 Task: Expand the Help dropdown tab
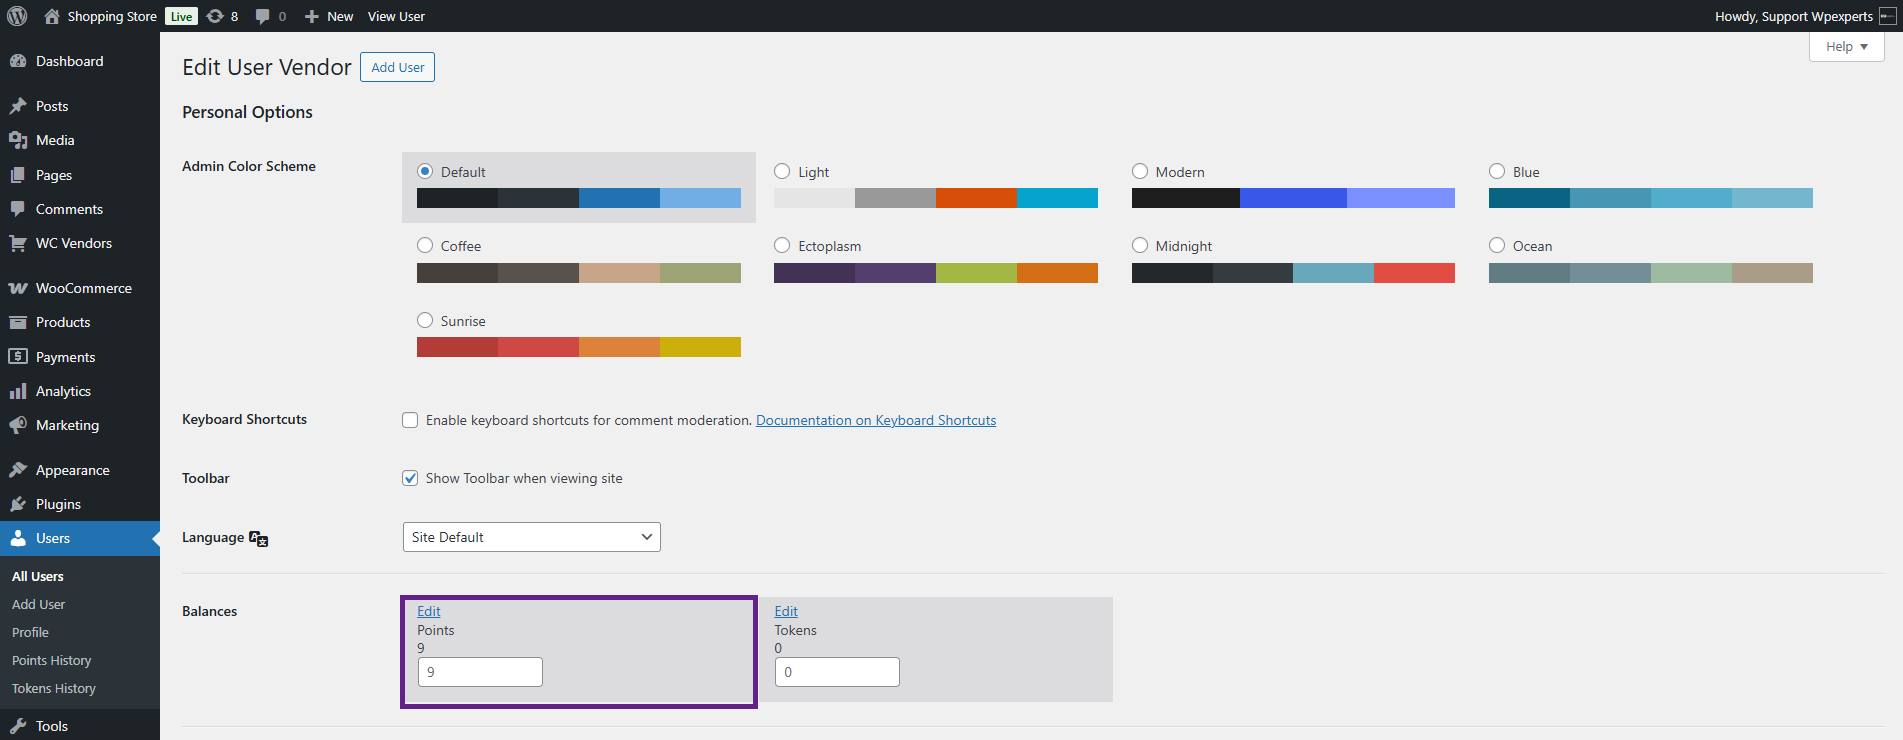pyautogui.click(x=1846, y=47)
